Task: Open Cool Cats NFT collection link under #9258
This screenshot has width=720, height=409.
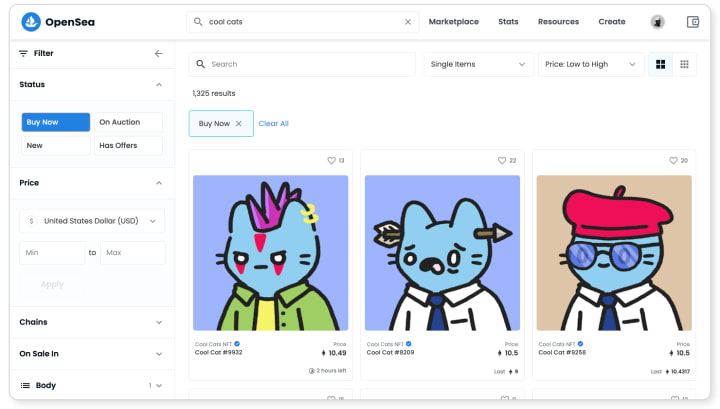Action: (x=557, y=344)
